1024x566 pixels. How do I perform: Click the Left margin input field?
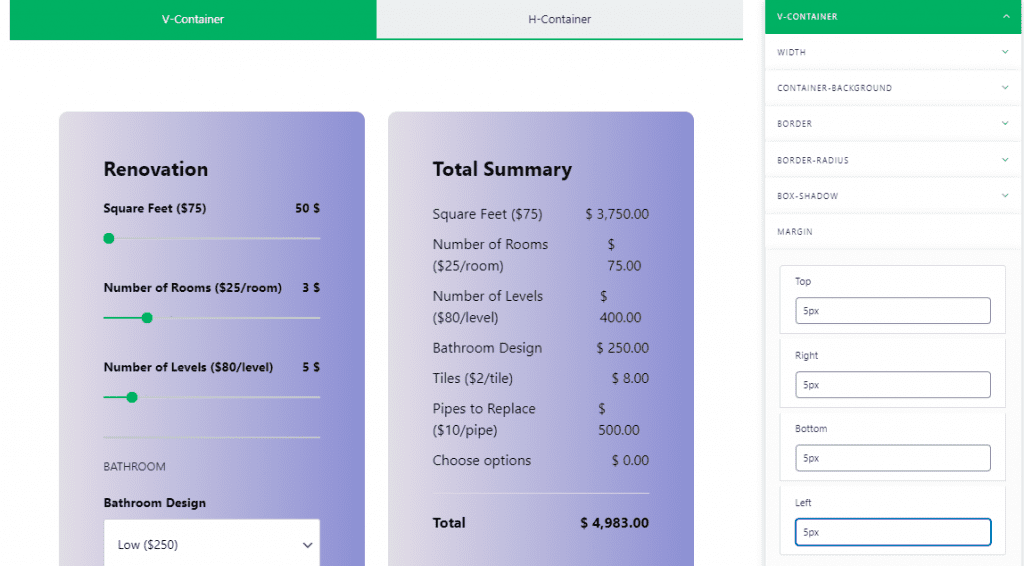click(893, 532)
